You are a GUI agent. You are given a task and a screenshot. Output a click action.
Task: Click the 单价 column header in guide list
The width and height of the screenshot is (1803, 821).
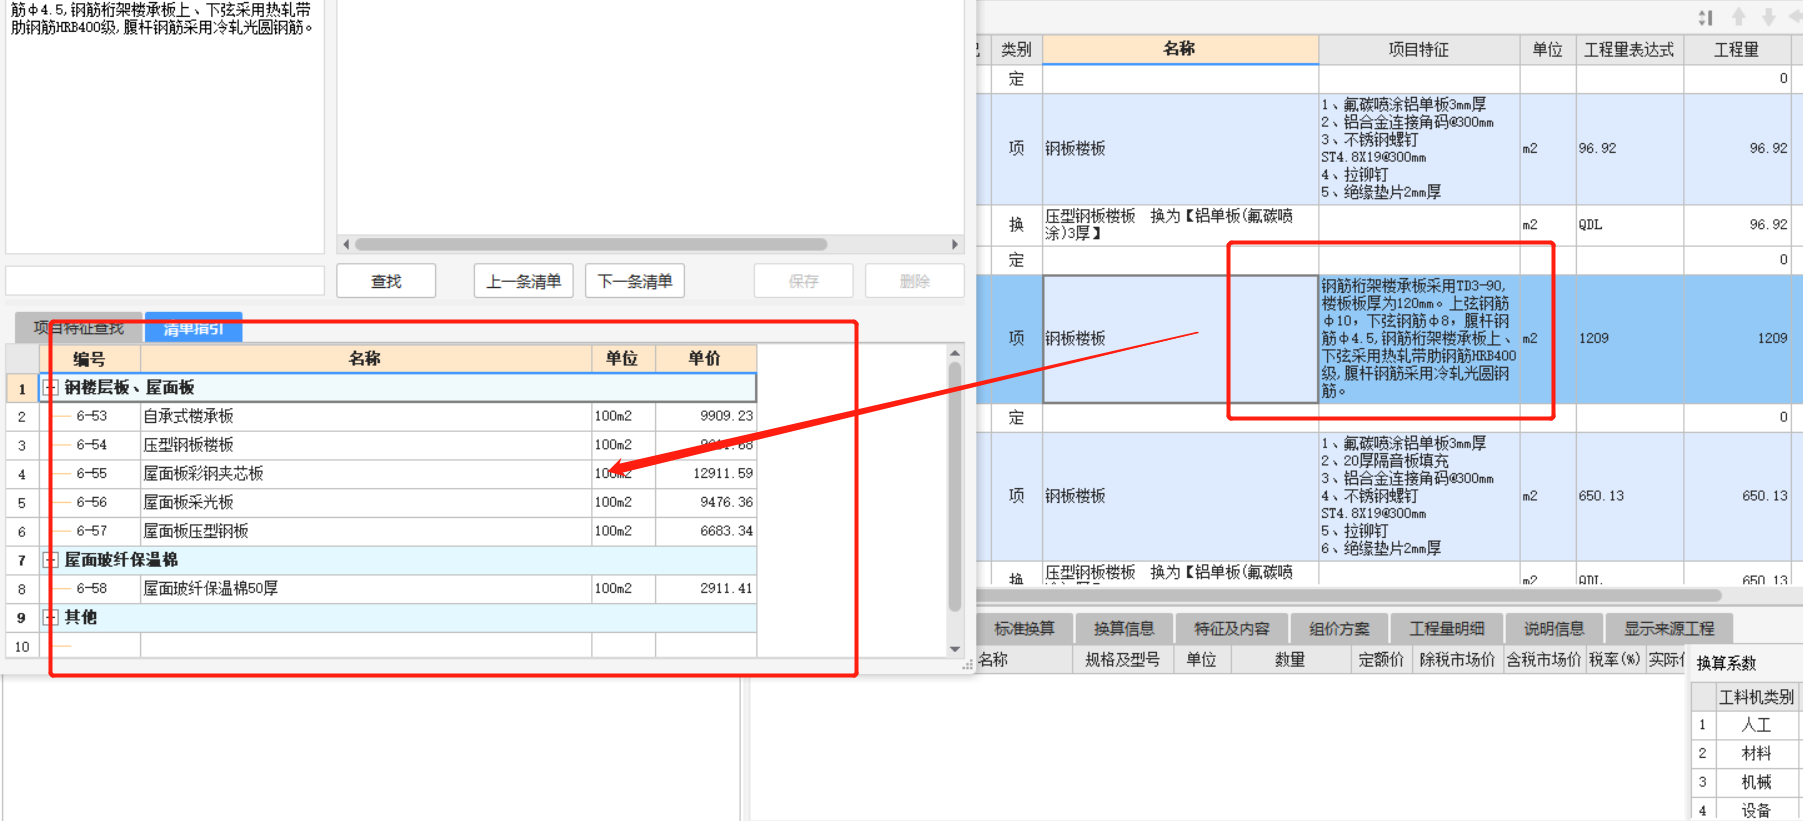pyautogui.click(x=706, y=358)
